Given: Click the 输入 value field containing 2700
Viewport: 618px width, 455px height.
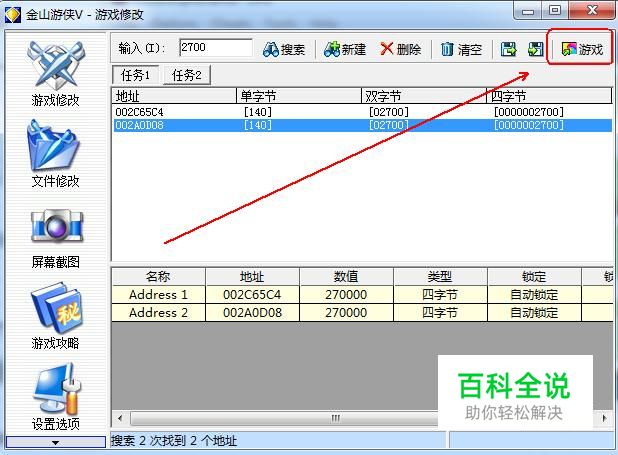Looking at the screenshot, I should pyautogui.click(x=216, y=48).
